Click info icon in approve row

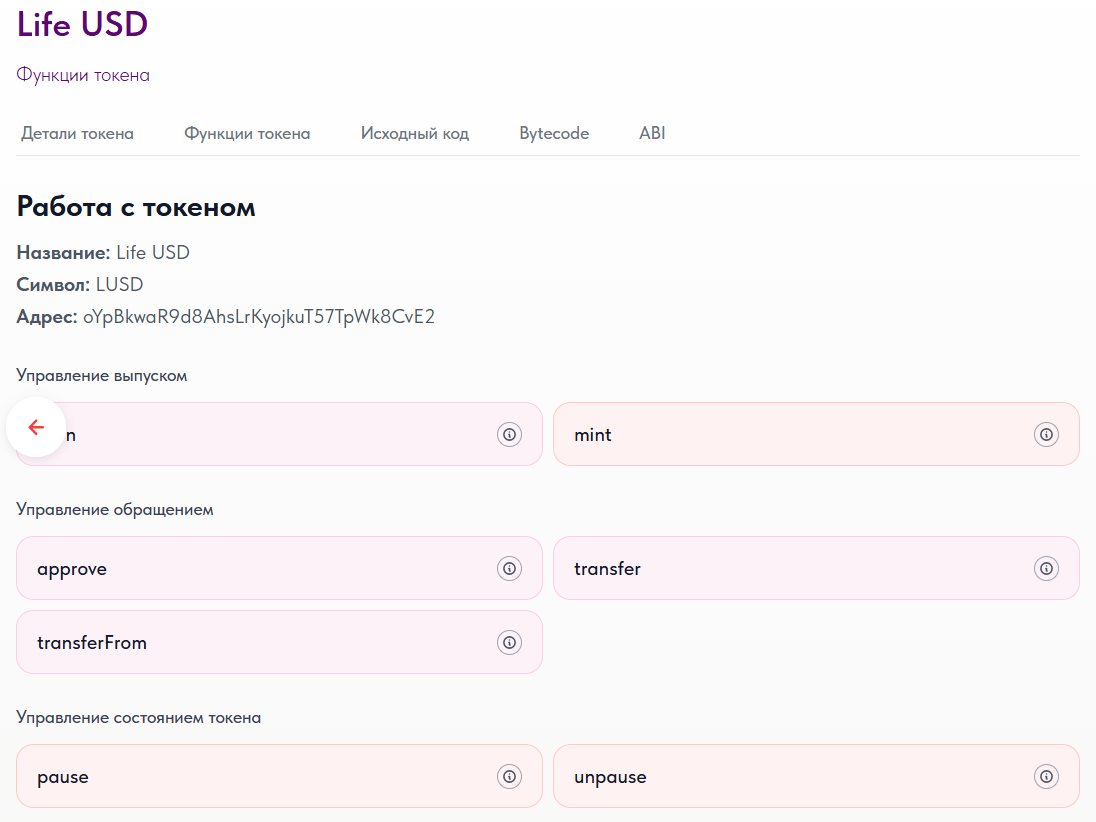coord(509,568)
